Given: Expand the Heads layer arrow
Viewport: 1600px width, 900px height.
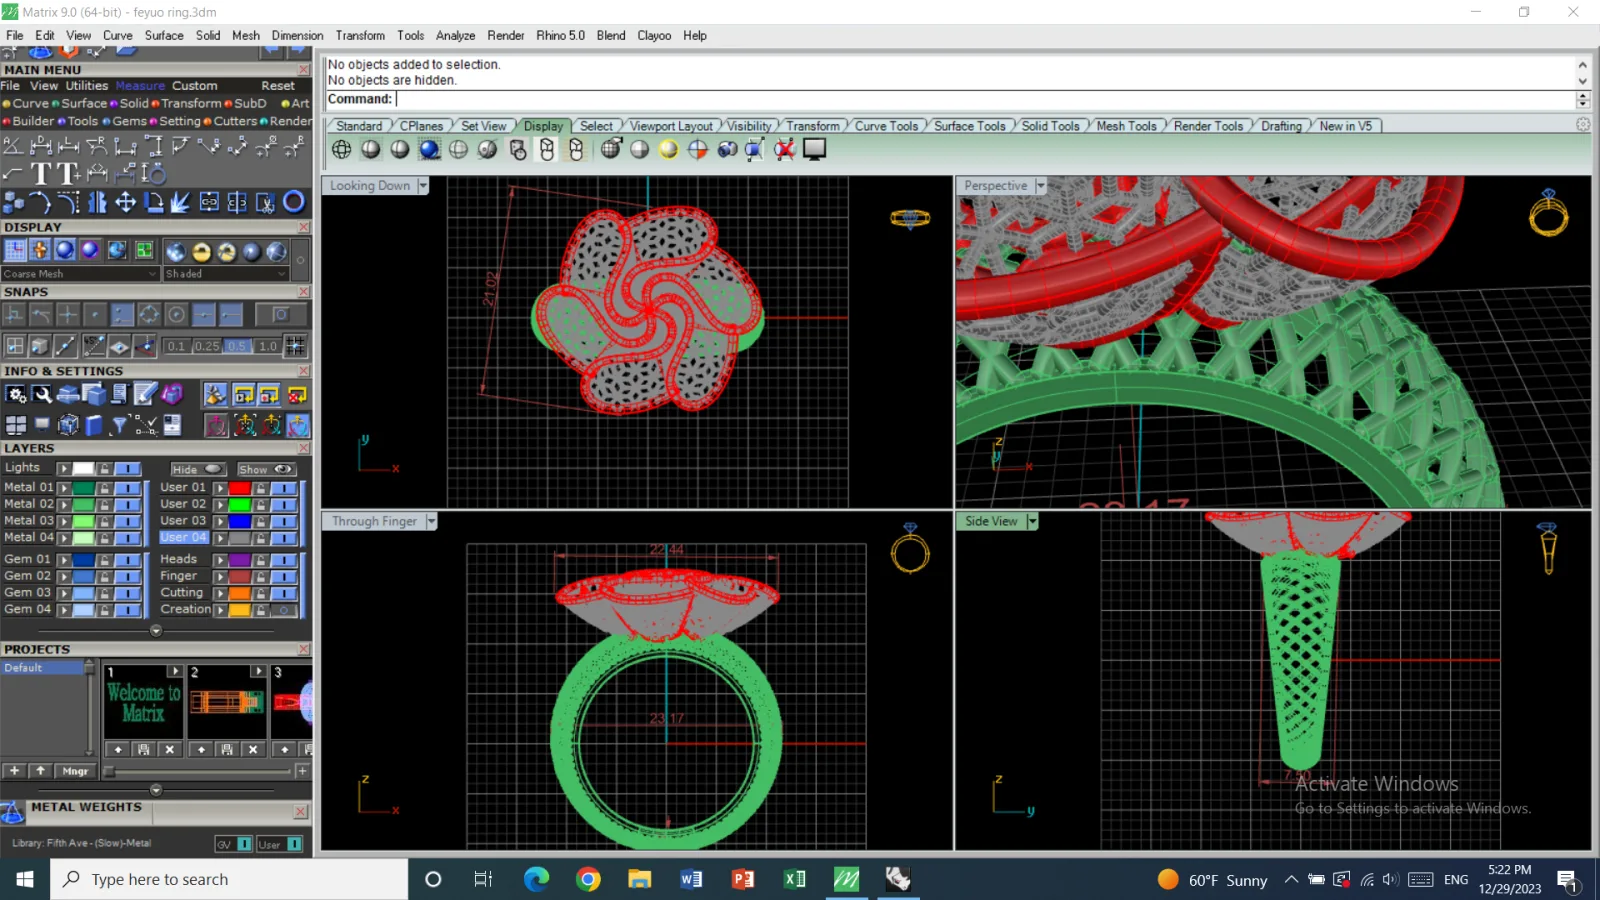Looking at the screenshot, I should (220, 560).
